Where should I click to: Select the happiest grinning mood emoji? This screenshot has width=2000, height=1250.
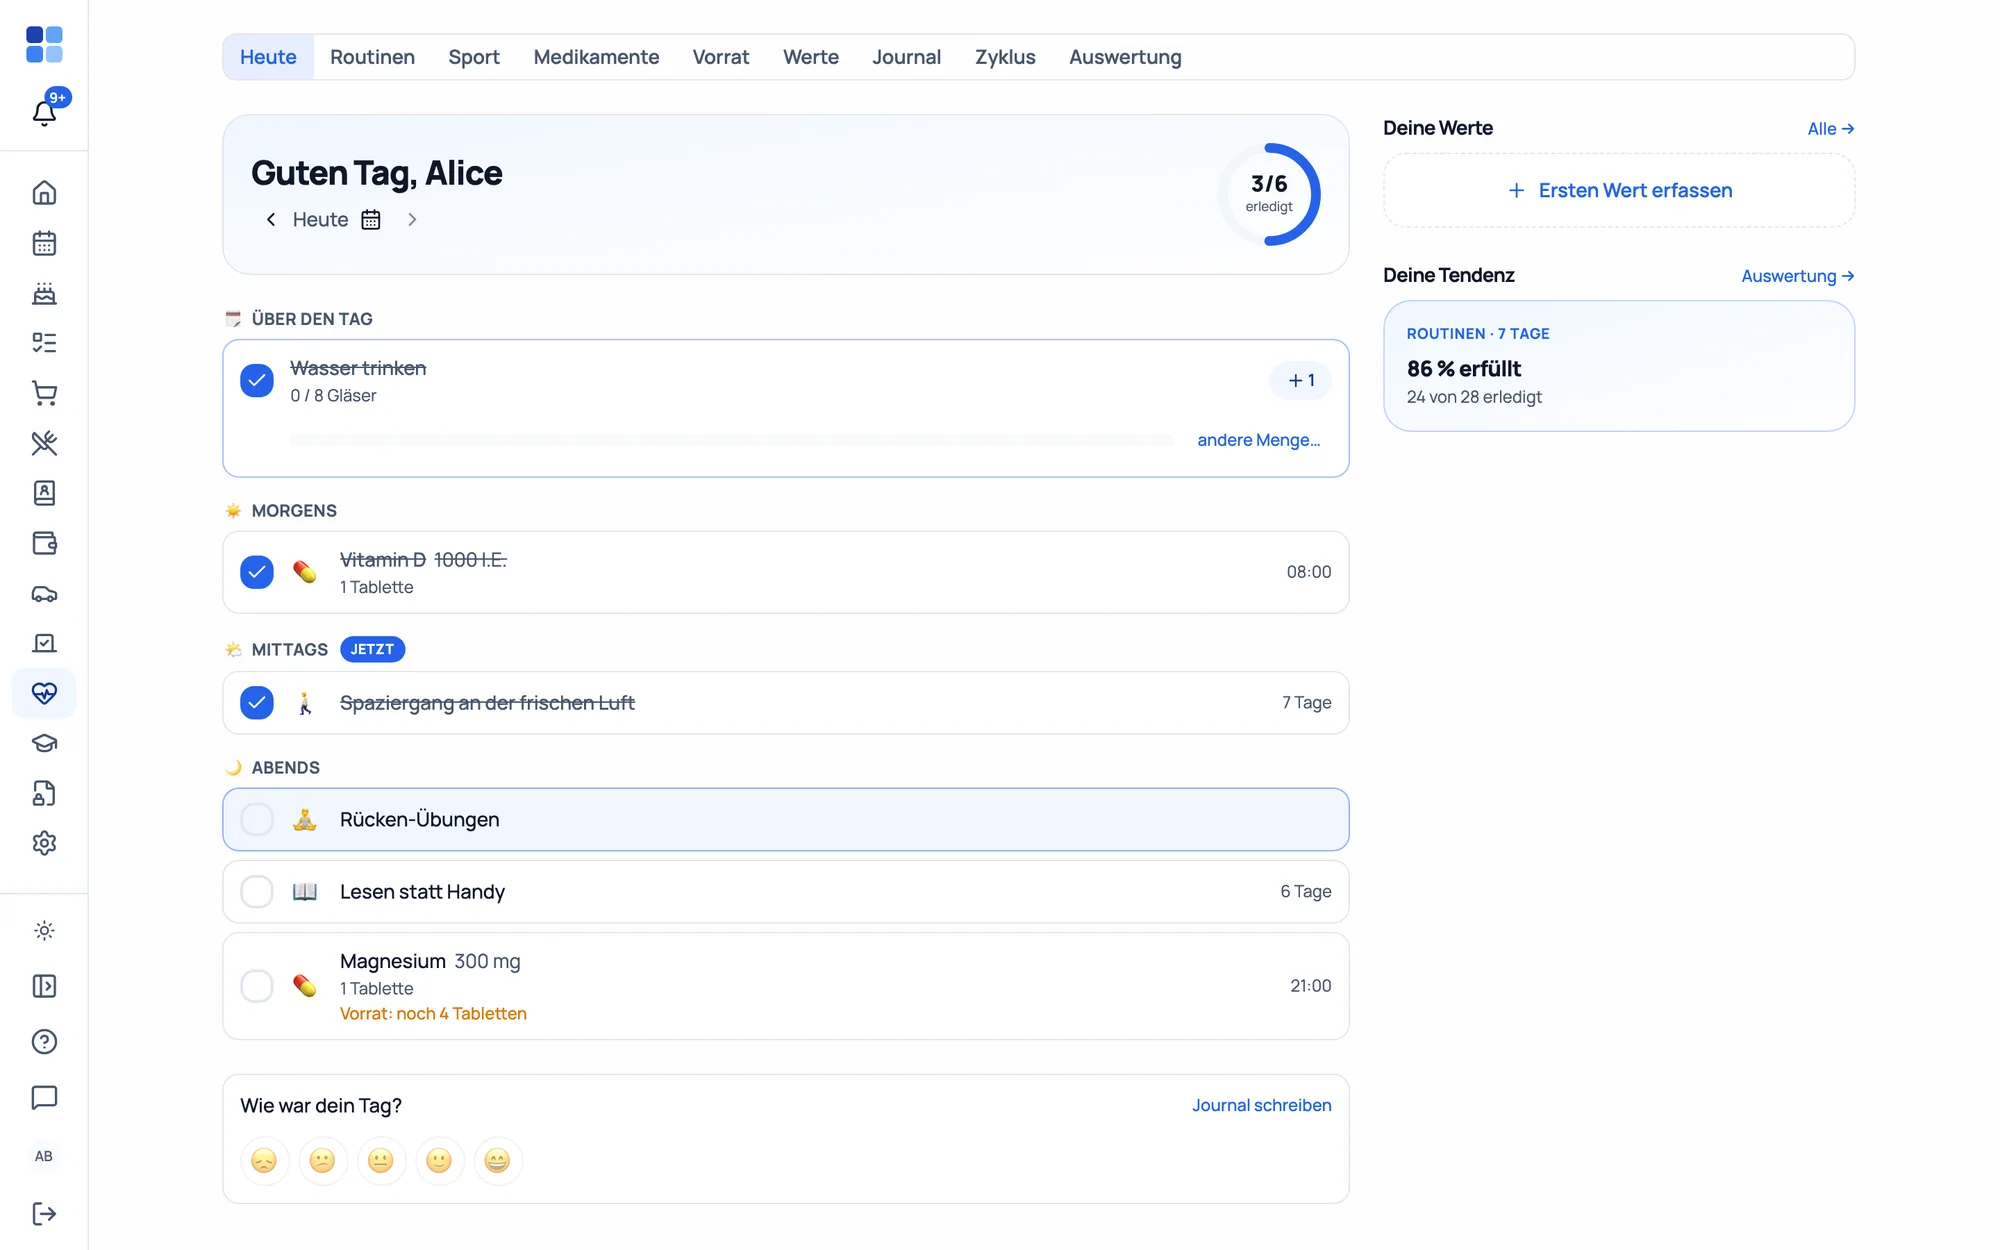click(x=497, y=1160)
